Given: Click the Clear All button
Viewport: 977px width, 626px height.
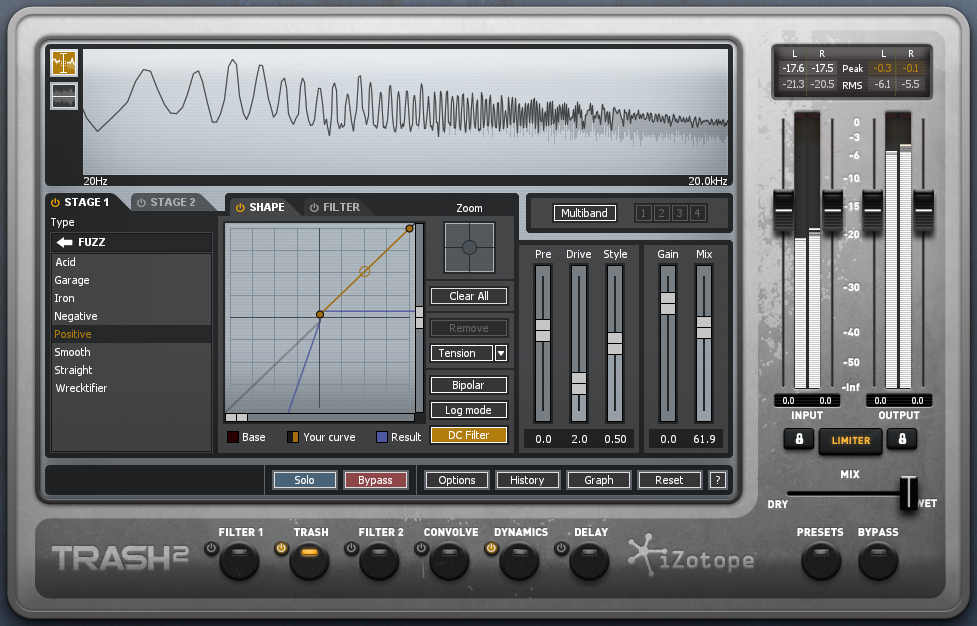Looking at the screenshot, I should (x=469, y=296).
